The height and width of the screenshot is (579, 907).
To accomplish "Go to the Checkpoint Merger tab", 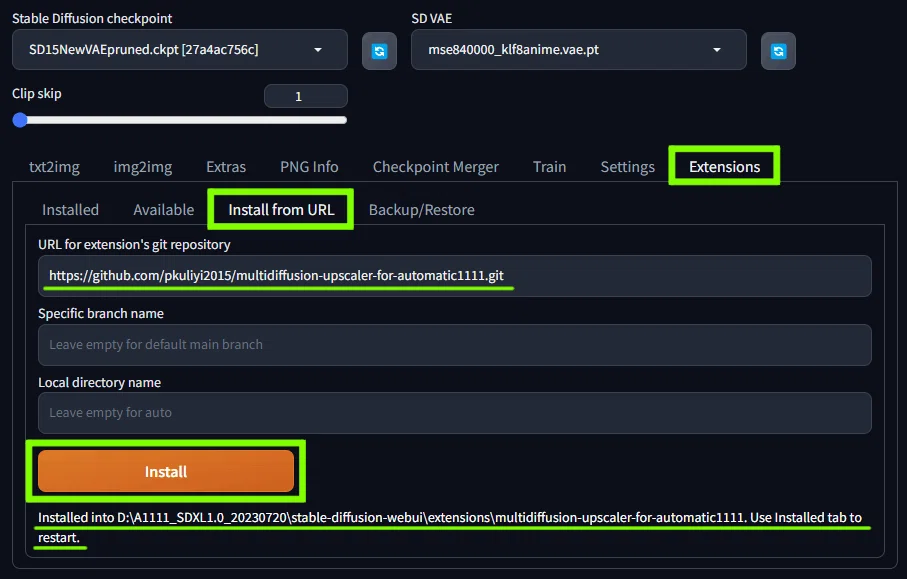I will click(x=436, y=167).
